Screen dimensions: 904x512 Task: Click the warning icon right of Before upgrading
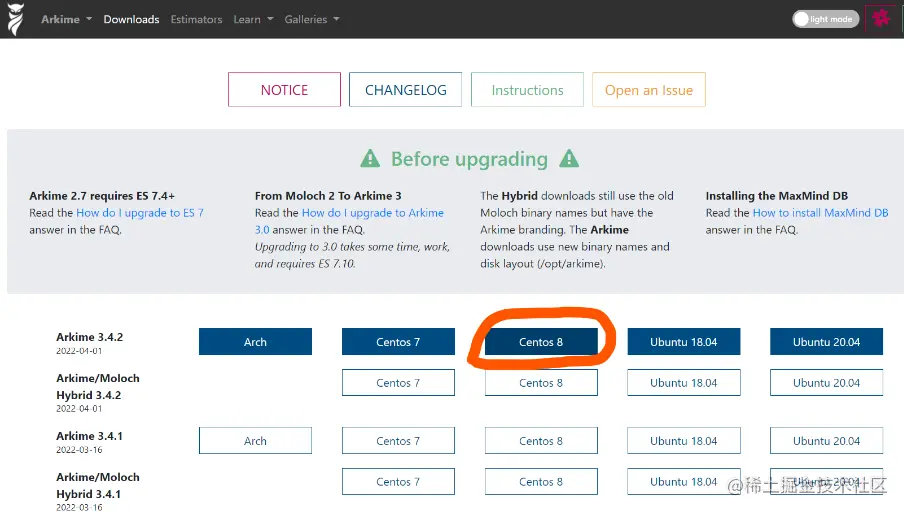point(569,159)
